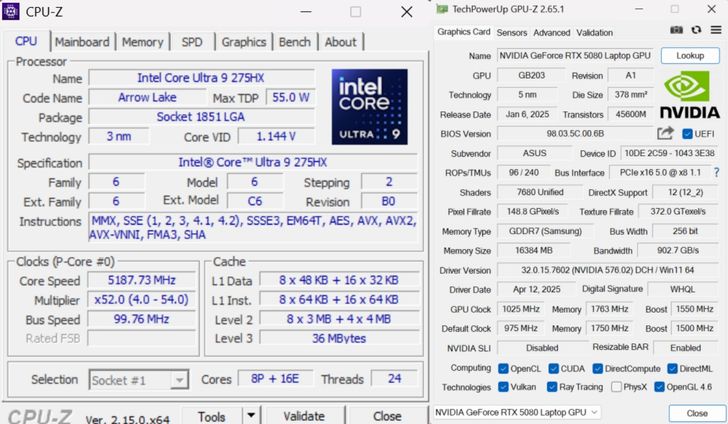Click the Bus Speed 99.76 MHz value

[142, 319]
